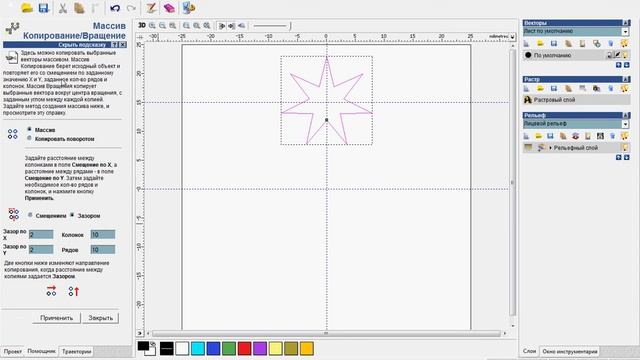This screenshot has width=640, height=360.
Task: Open file with the yellow folder icon
Action: 27,8
